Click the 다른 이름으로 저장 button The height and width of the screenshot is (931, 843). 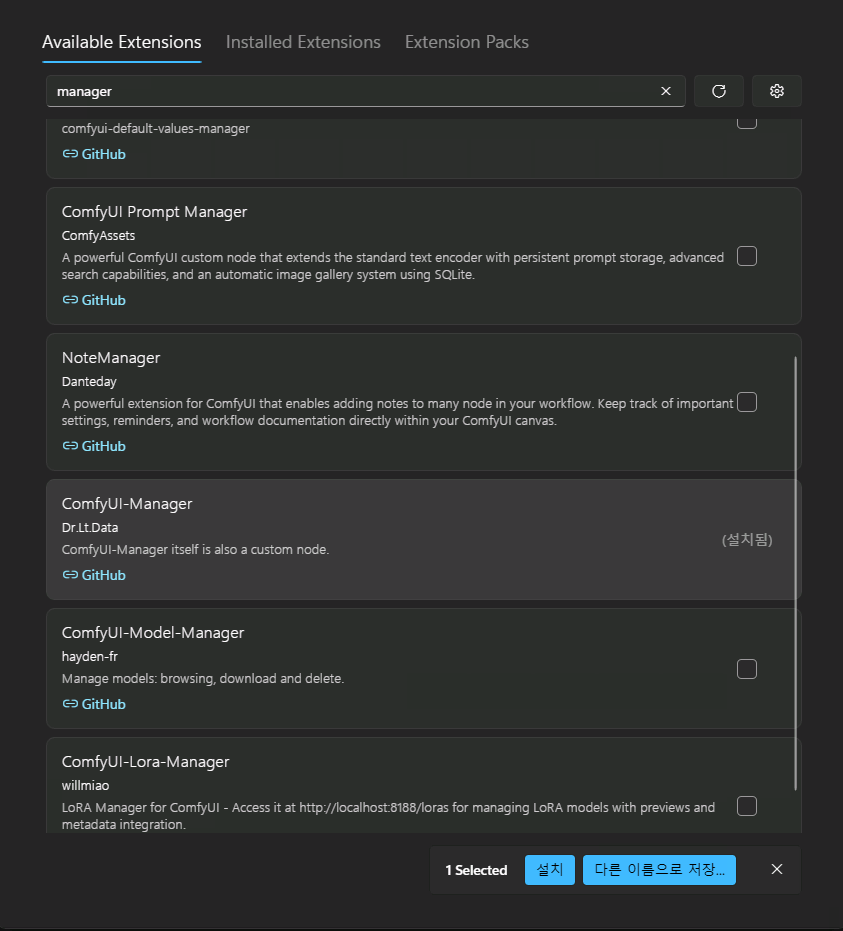(659, 870)
